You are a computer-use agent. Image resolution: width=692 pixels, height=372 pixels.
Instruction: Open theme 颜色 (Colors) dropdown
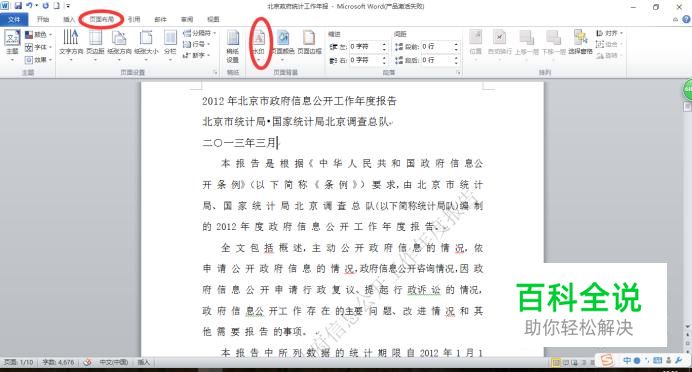[x=38, y=34]
